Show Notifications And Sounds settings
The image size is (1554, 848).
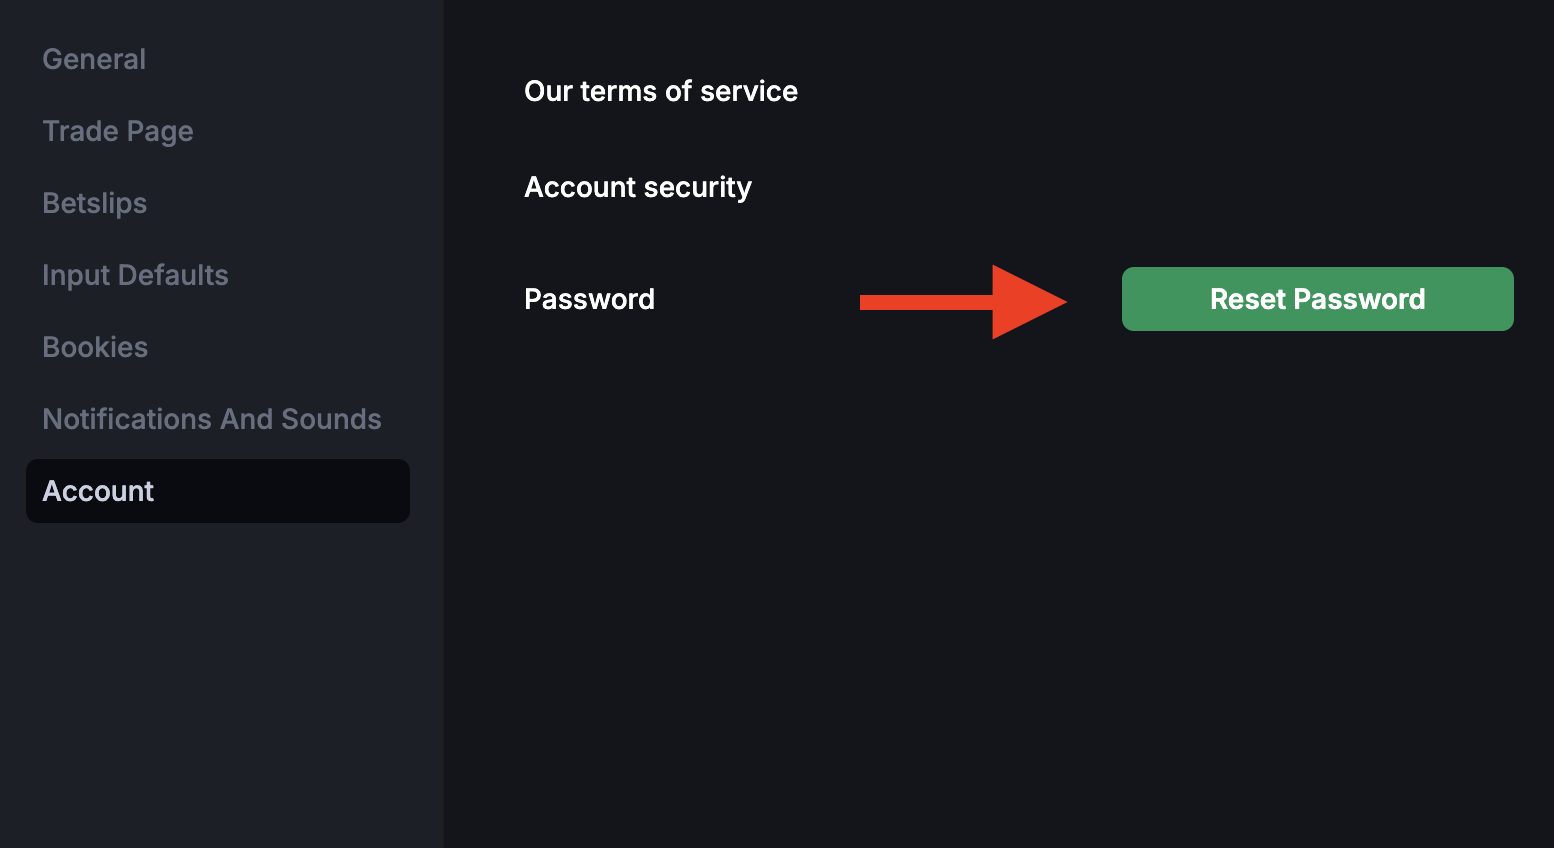(212, 419)
